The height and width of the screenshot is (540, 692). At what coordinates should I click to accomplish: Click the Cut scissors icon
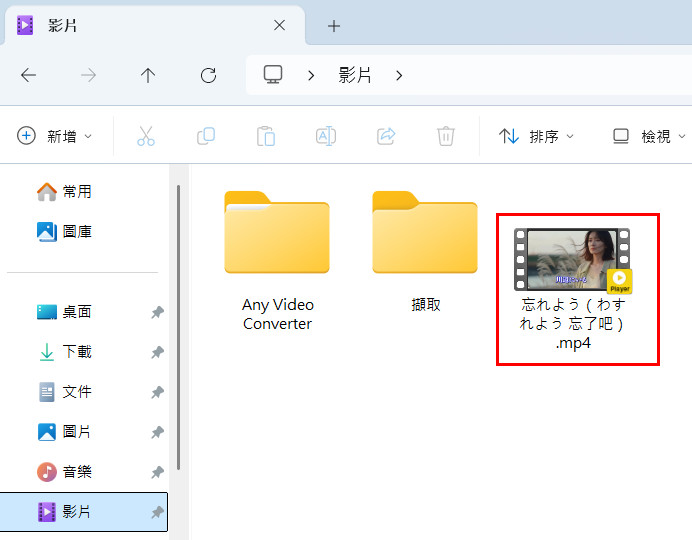146,136
